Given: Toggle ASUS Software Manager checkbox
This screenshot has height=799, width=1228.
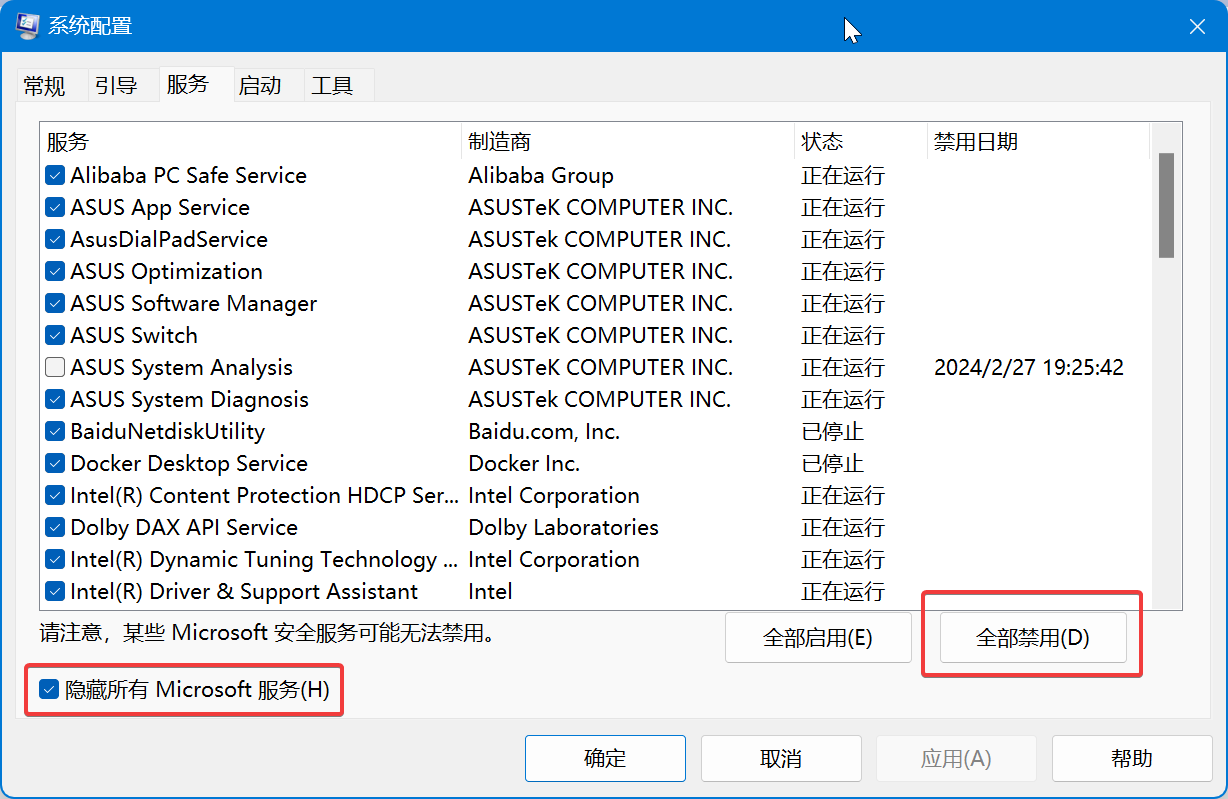Looking at the screenshot, I should (x=55, y=304).
